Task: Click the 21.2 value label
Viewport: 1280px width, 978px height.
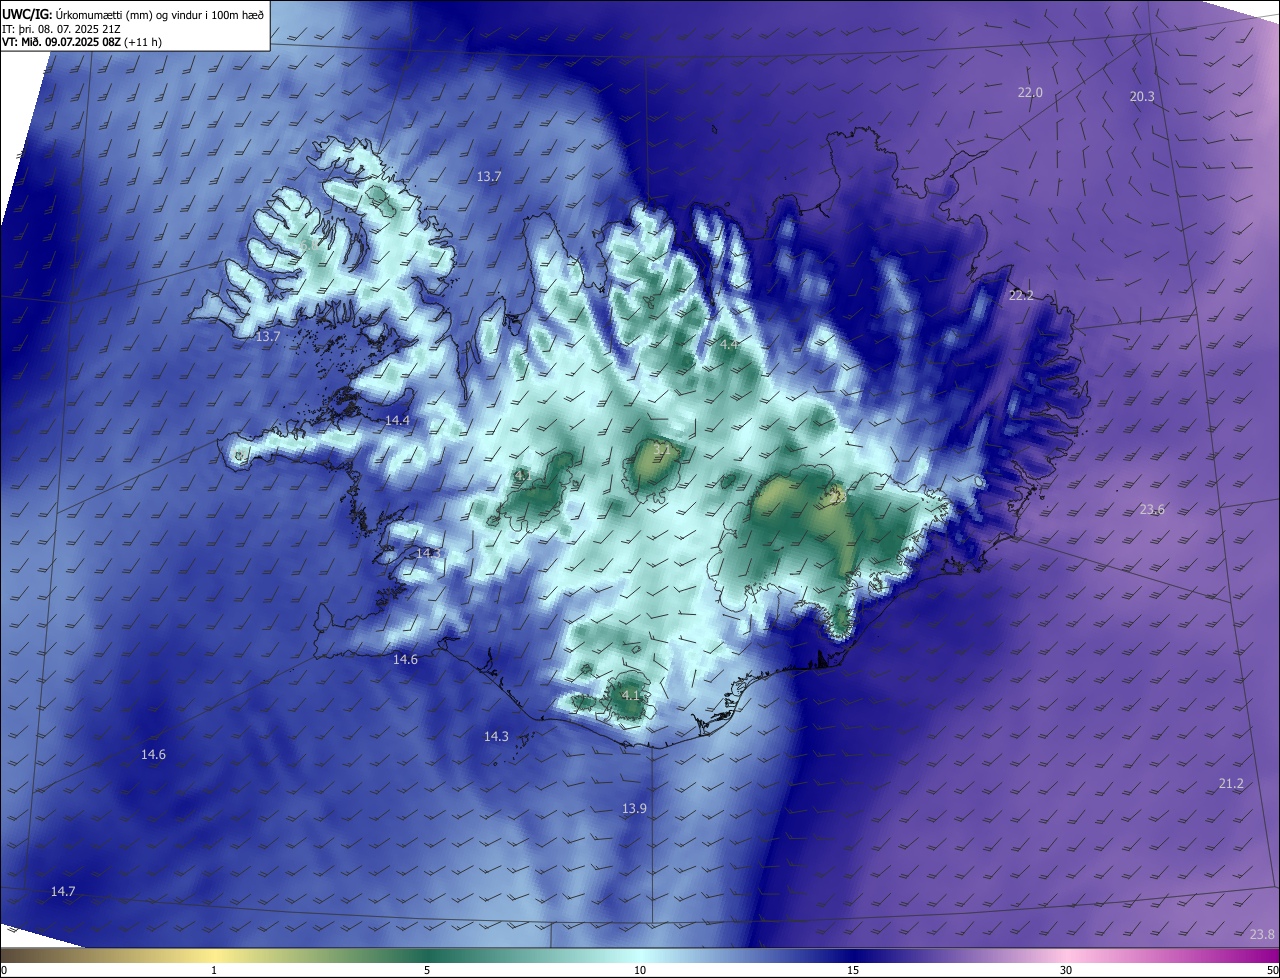Action: 1231,783
